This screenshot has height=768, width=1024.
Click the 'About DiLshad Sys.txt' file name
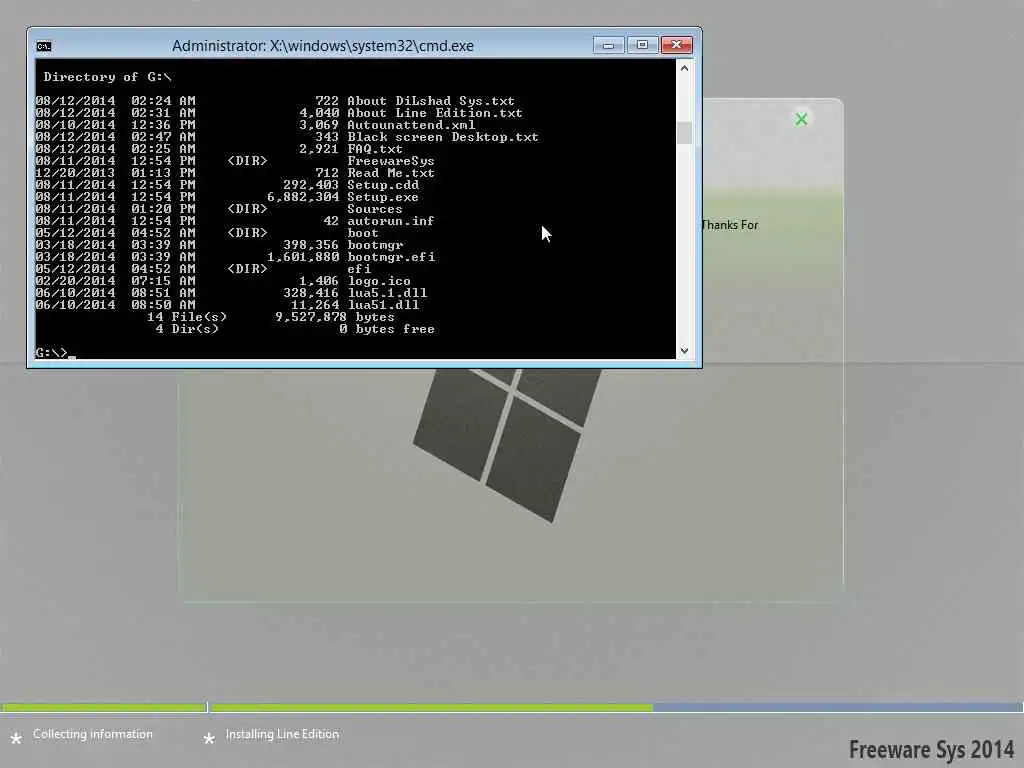[431, 101]
